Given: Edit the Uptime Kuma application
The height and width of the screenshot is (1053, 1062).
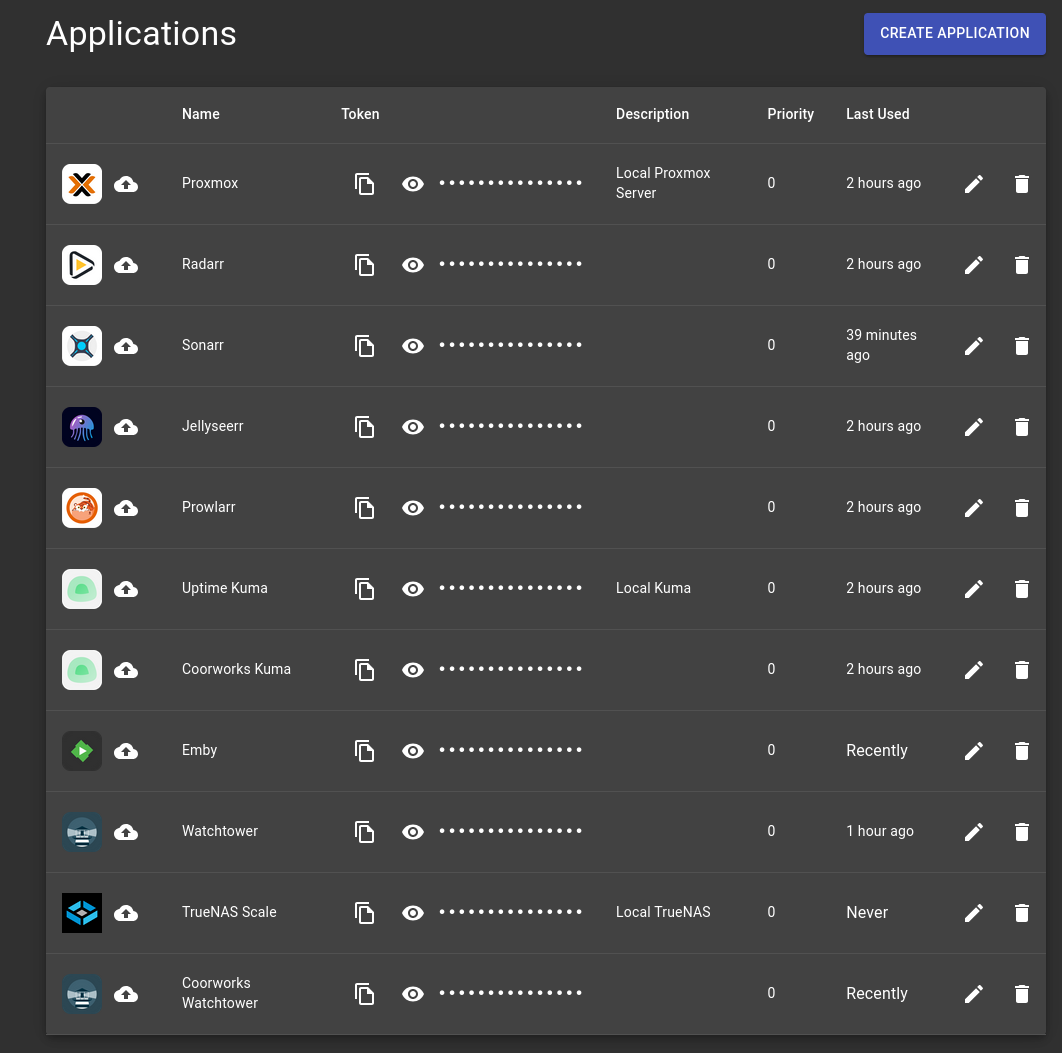Looking at the screenshot, I should click(x=973, y=589).
